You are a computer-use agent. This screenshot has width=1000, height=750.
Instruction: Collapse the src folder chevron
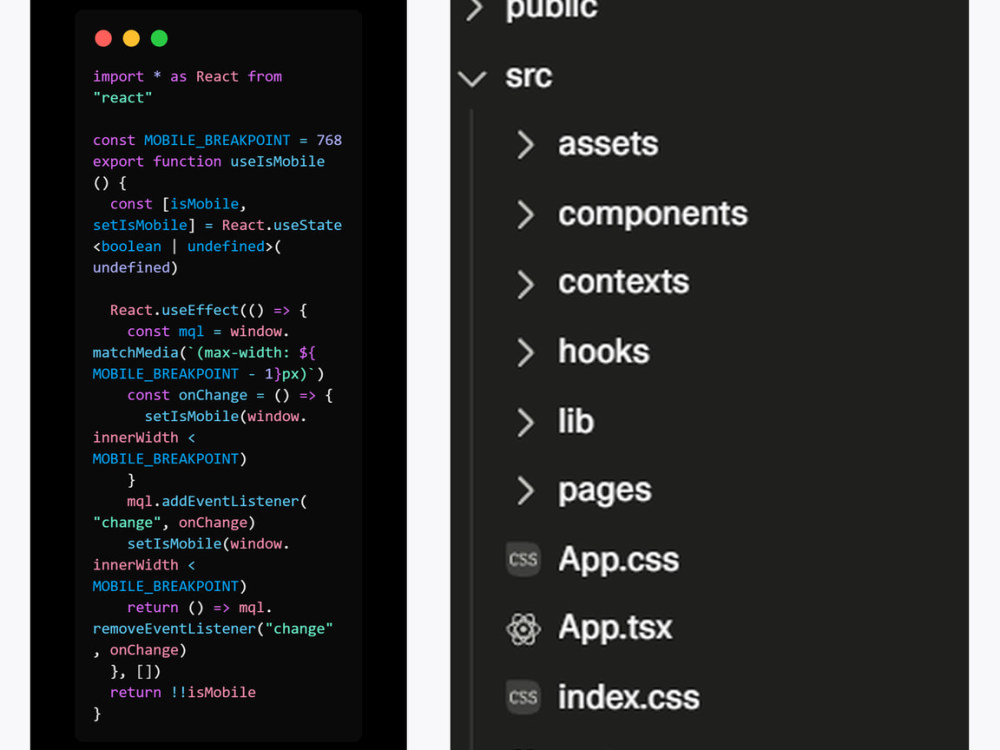(472, 78)
